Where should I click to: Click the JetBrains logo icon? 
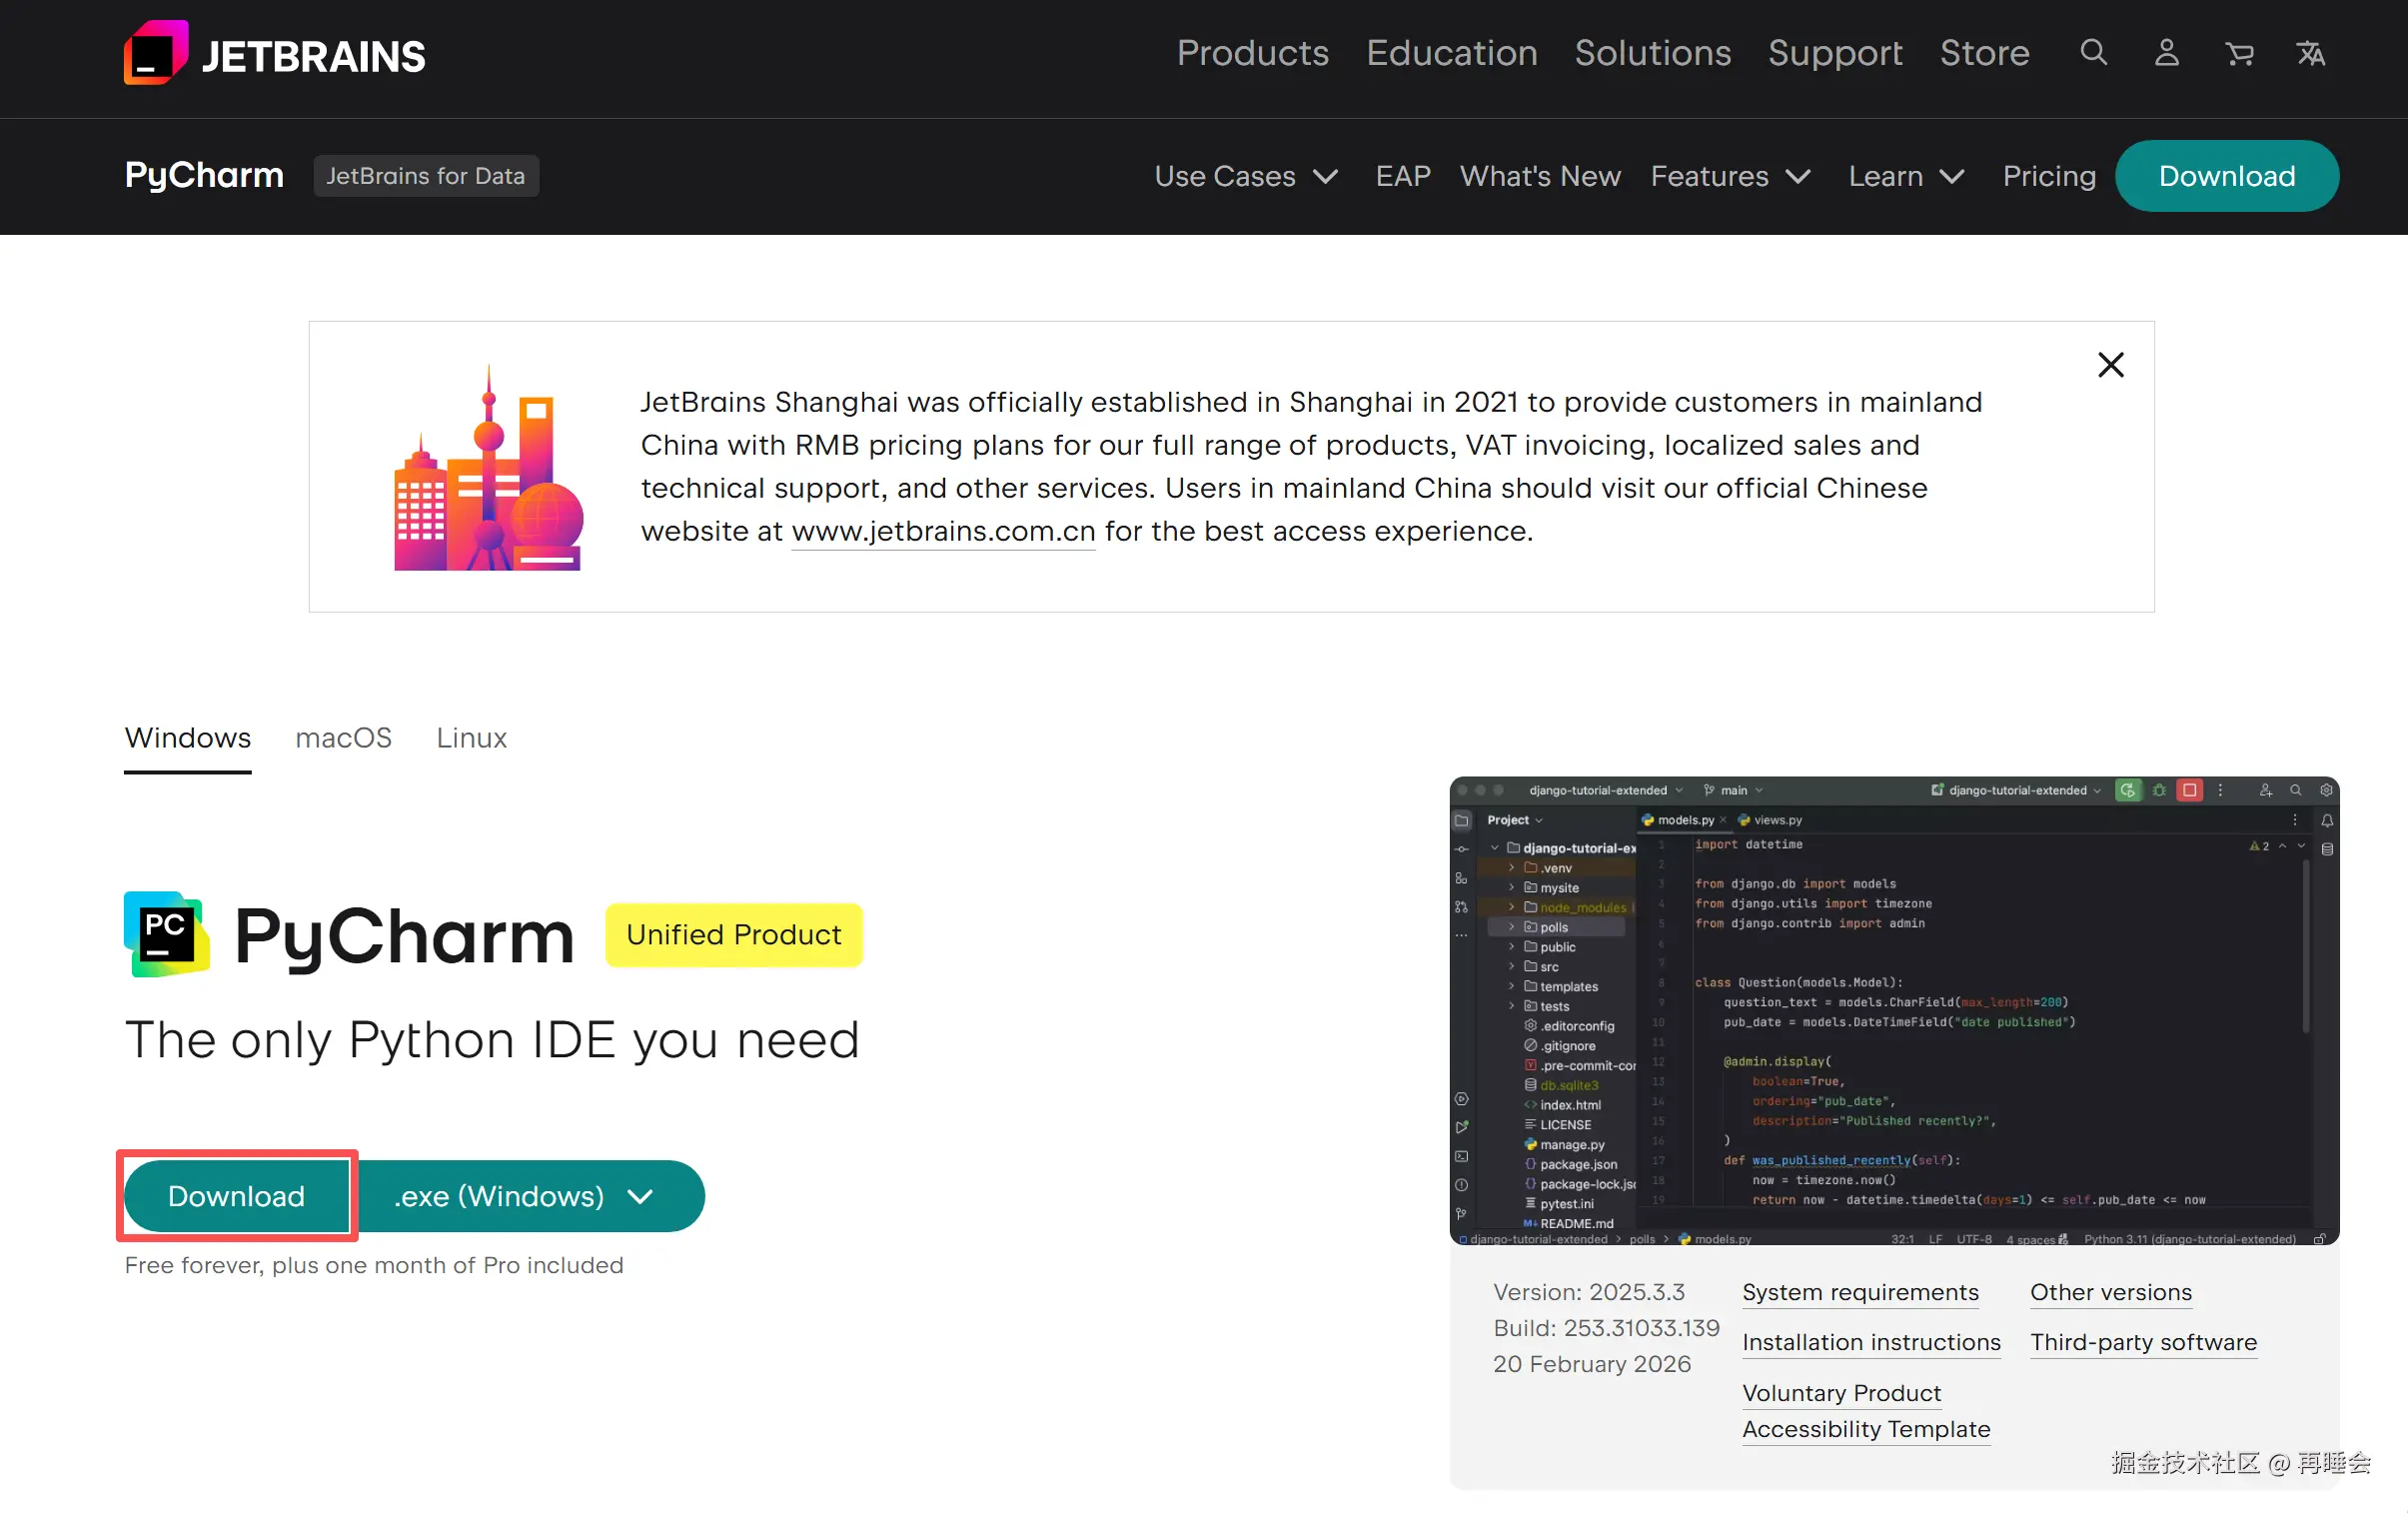pos(155,54)
